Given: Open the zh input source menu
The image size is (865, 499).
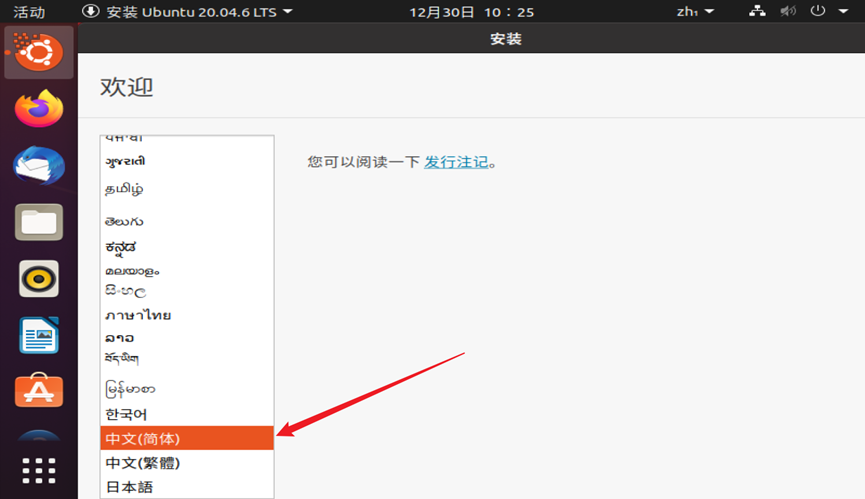Looking at the screenshot, I should pos(695,12).
